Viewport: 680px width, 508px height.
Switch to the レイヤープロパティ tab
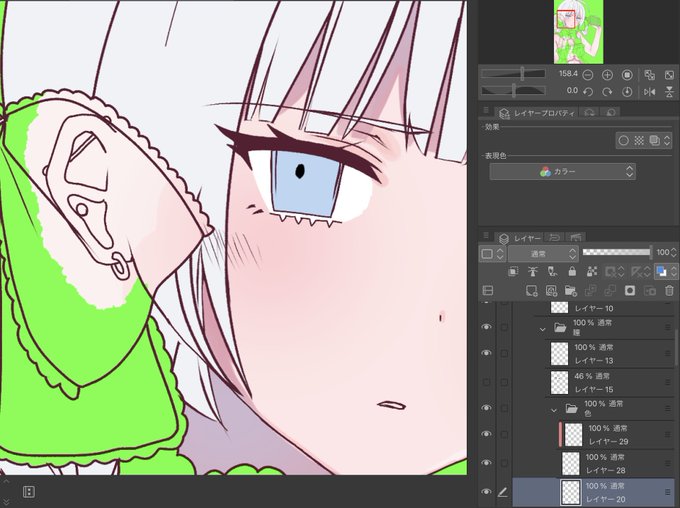click(537, 113)
